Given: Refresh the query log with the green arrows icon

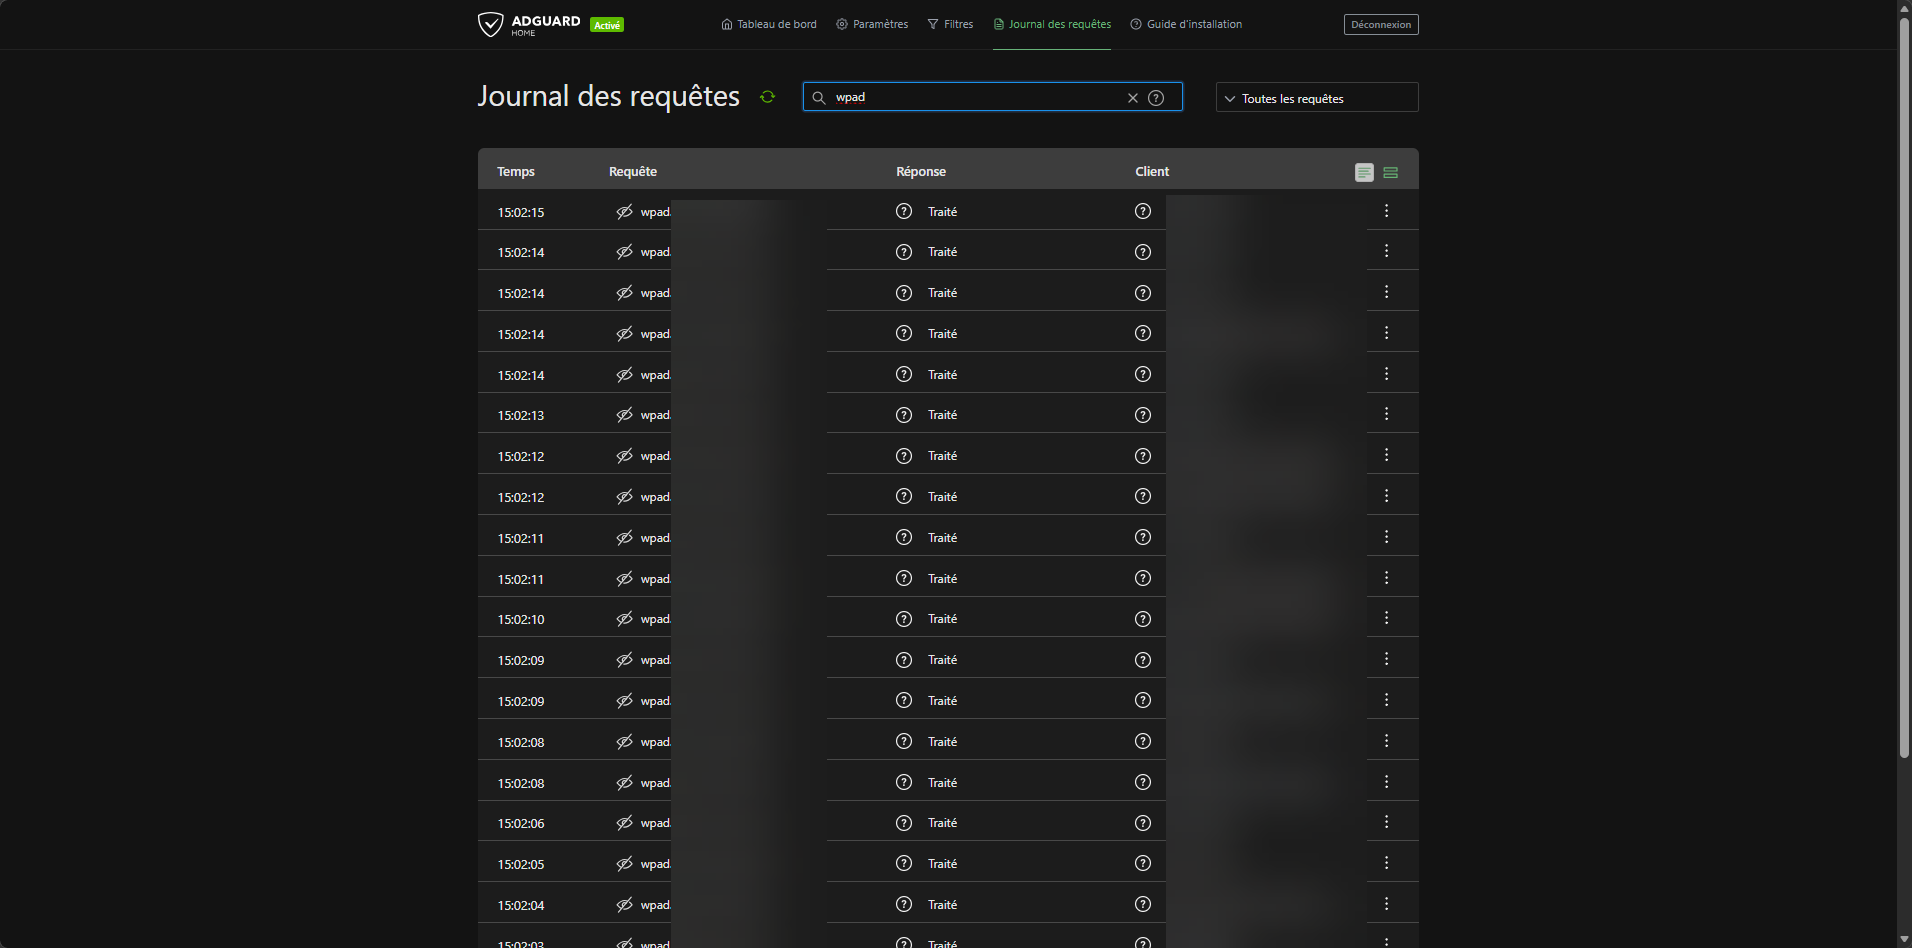Looking at the screenshot, I should [767, 97].
